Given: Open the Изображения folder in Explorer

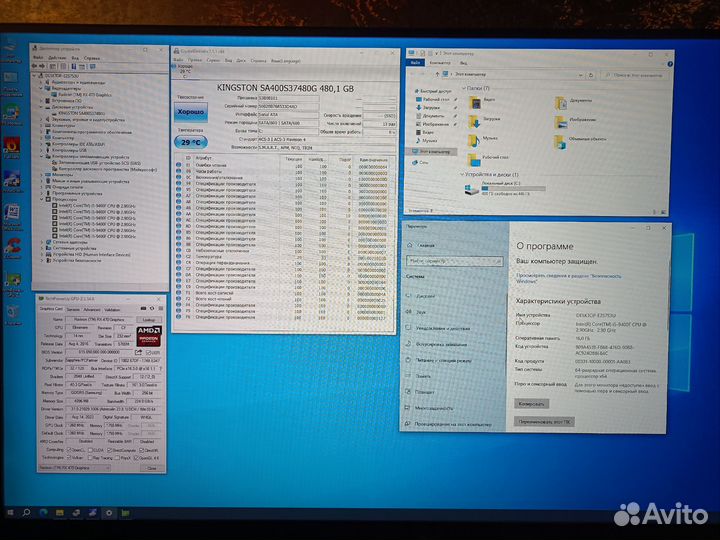Looking at the screenshot, I should pos(560,122).
